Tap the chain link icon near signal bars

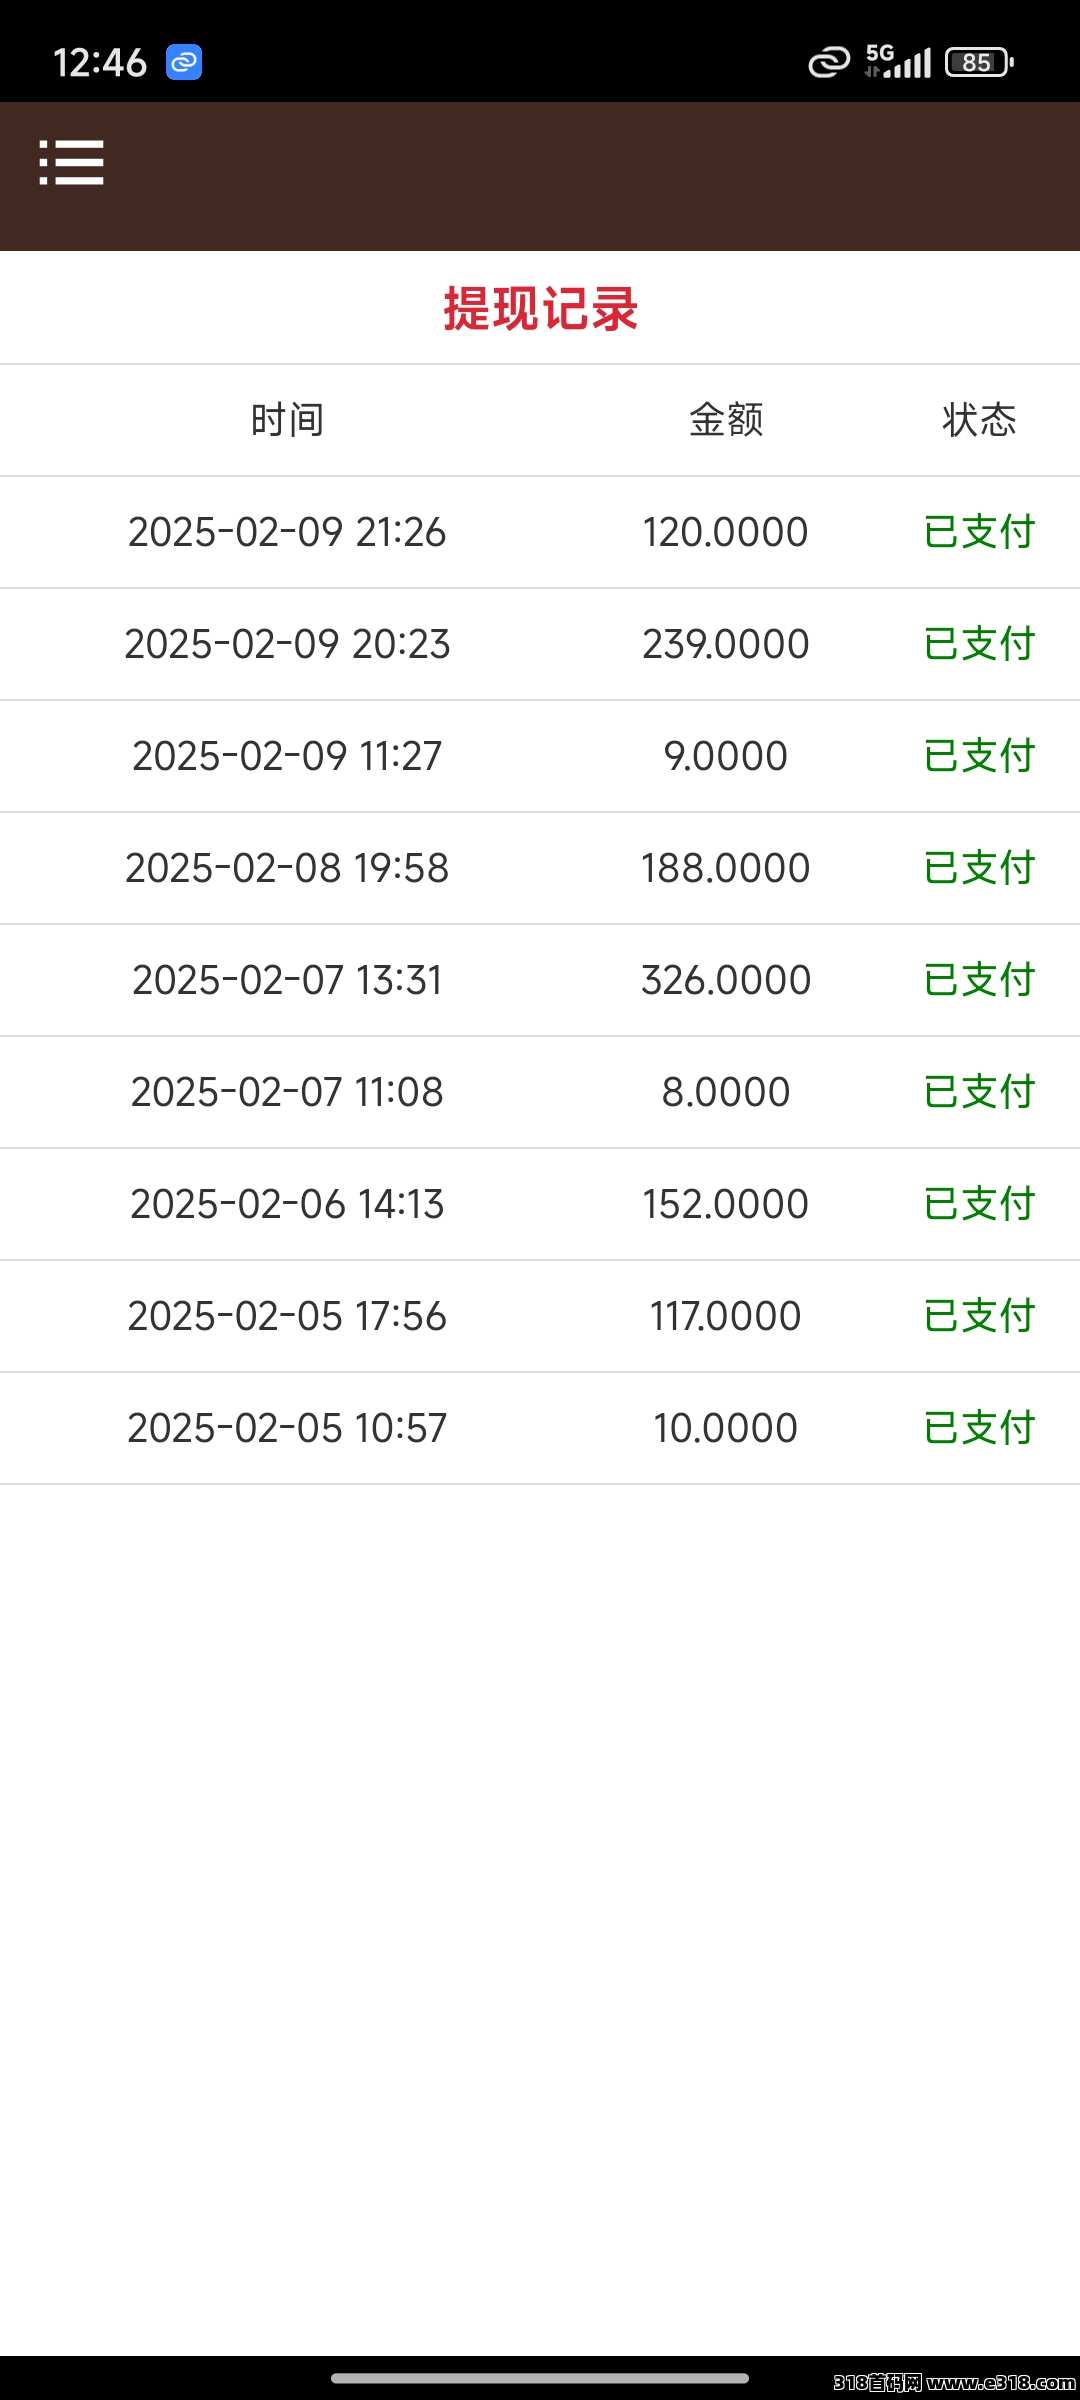click(x=829, y=62)
